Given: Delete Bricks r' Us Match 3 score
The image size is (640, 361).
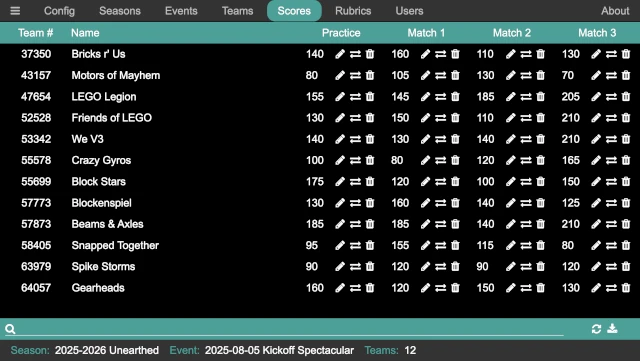Looking at the screenshot, I should tap(626, 54).
